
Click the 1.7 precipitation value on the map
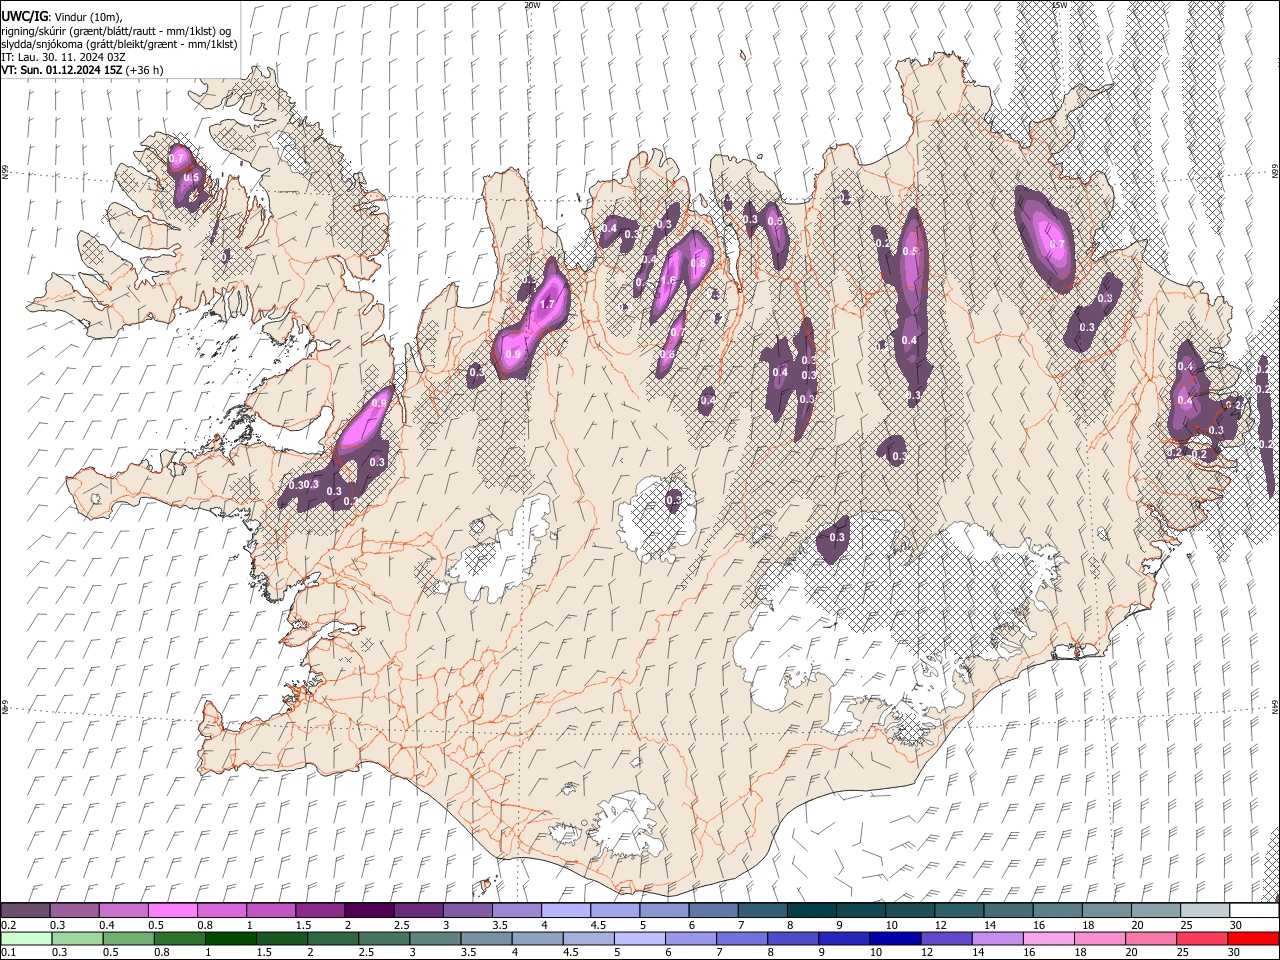tap(547, 305)
